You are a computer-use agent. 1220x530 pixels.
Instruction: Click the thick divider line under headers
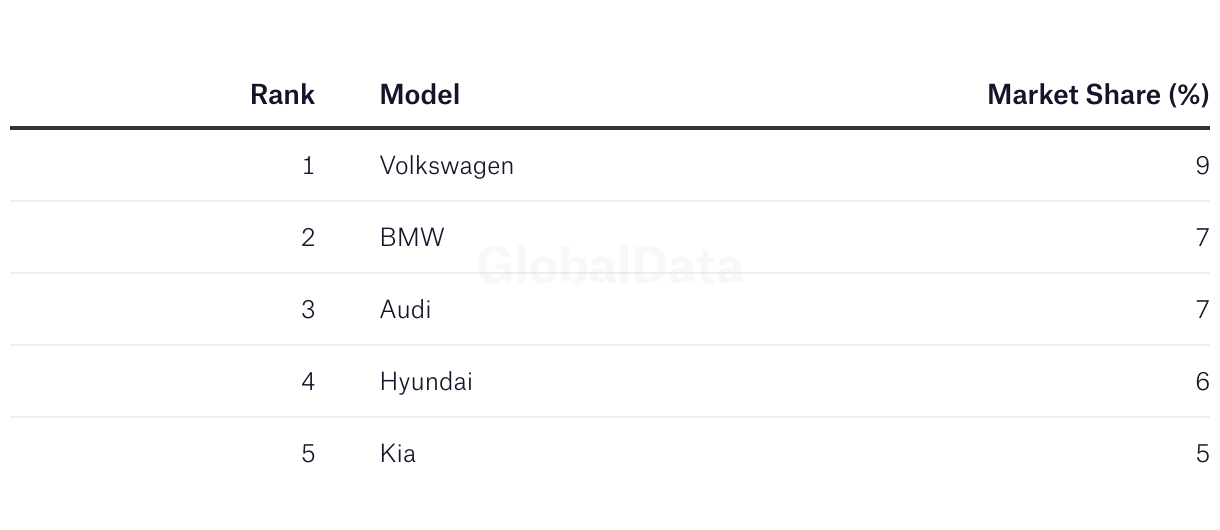pos(610,128)
